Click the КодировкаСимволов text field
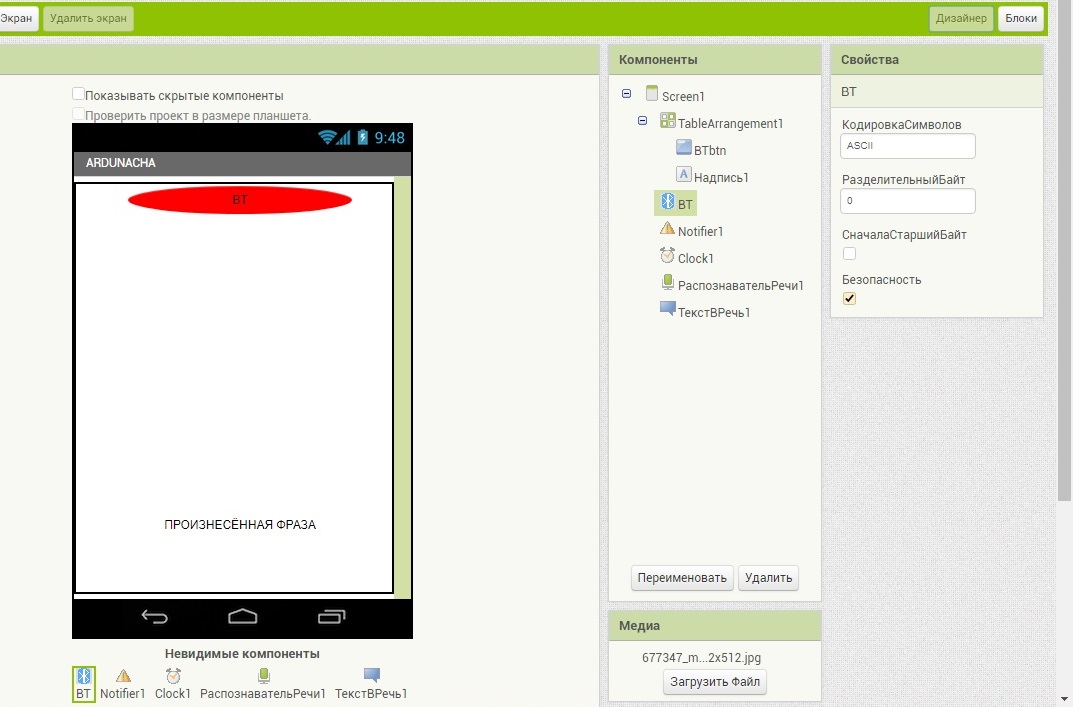1073x707 pixels. click(x=908, y=146)
